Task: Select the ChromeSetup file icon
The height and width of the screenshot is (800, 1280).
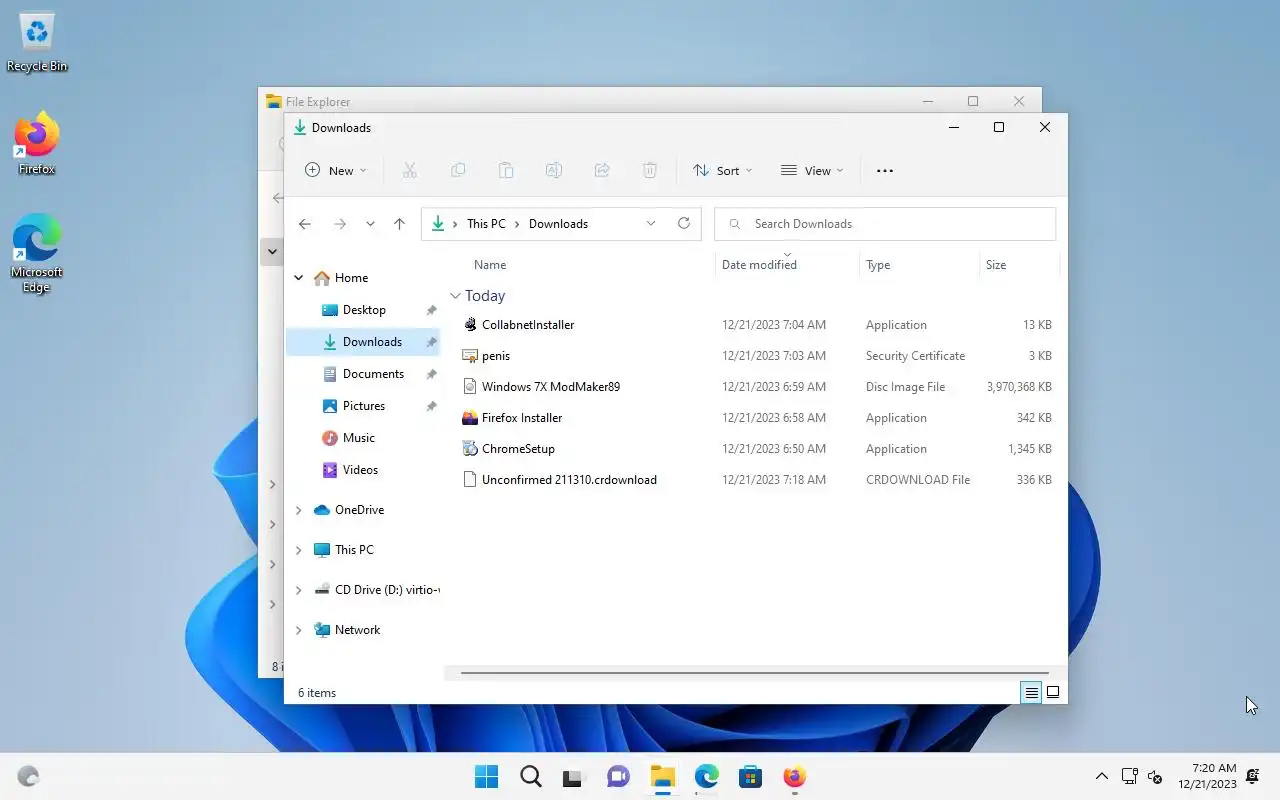Action: [470, 449]
